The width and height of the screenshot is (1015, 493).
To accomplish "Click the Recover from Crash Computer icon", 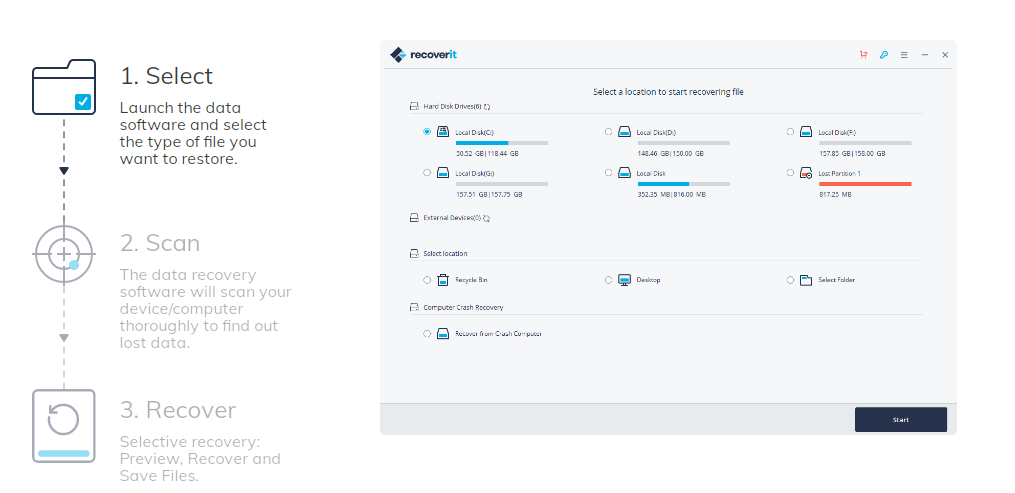I will 443,334.
